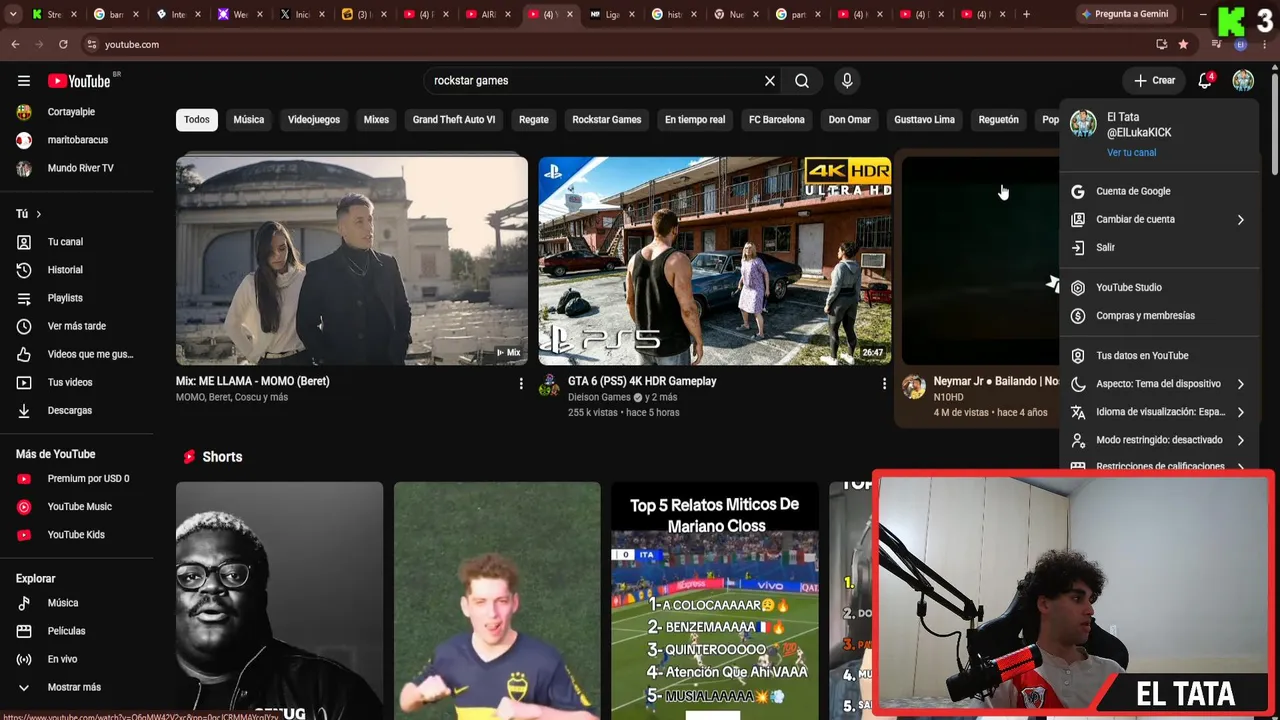Select the Don Omar chip
This screenshot has height=720, width=1280.
click(850, 120)
